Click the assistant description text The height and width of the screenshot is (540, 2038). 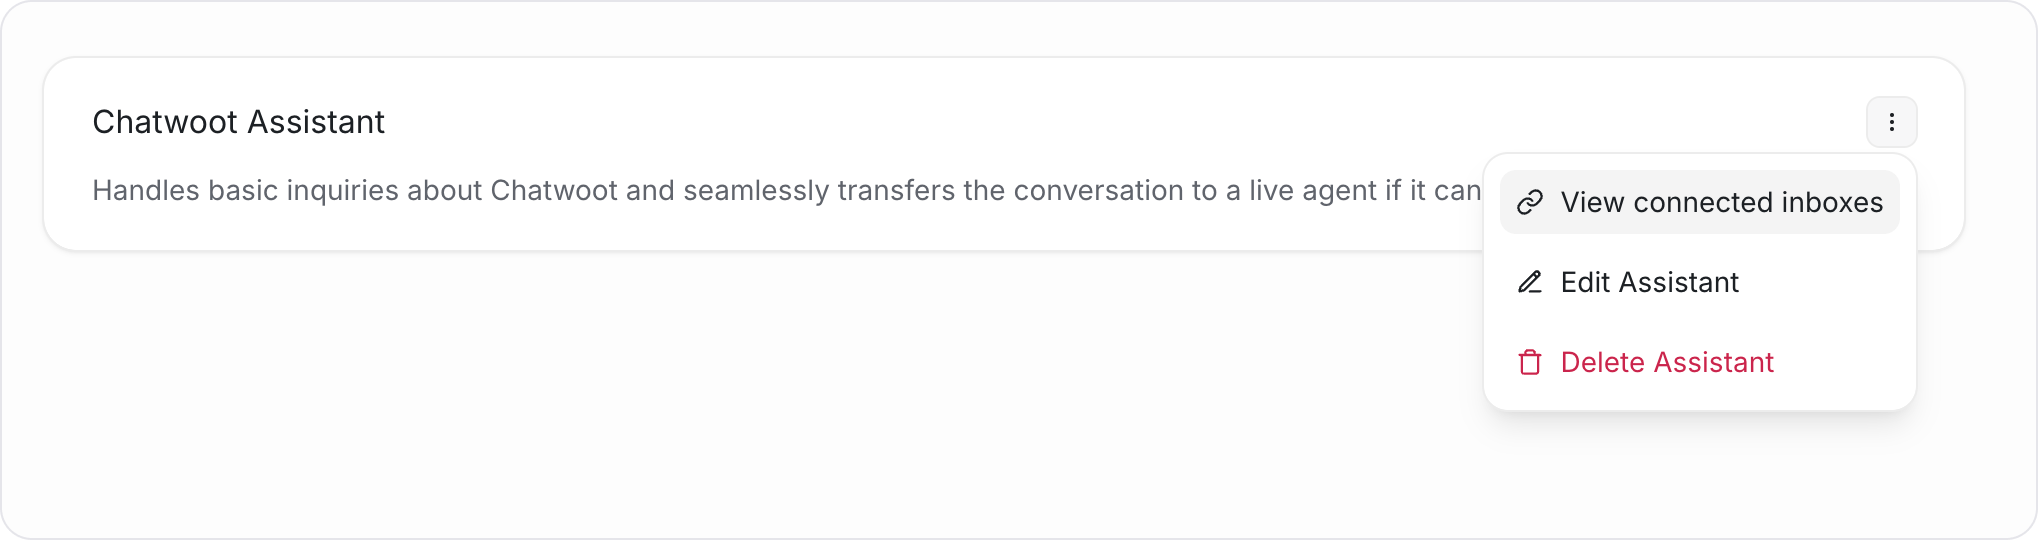coord(786,190)
